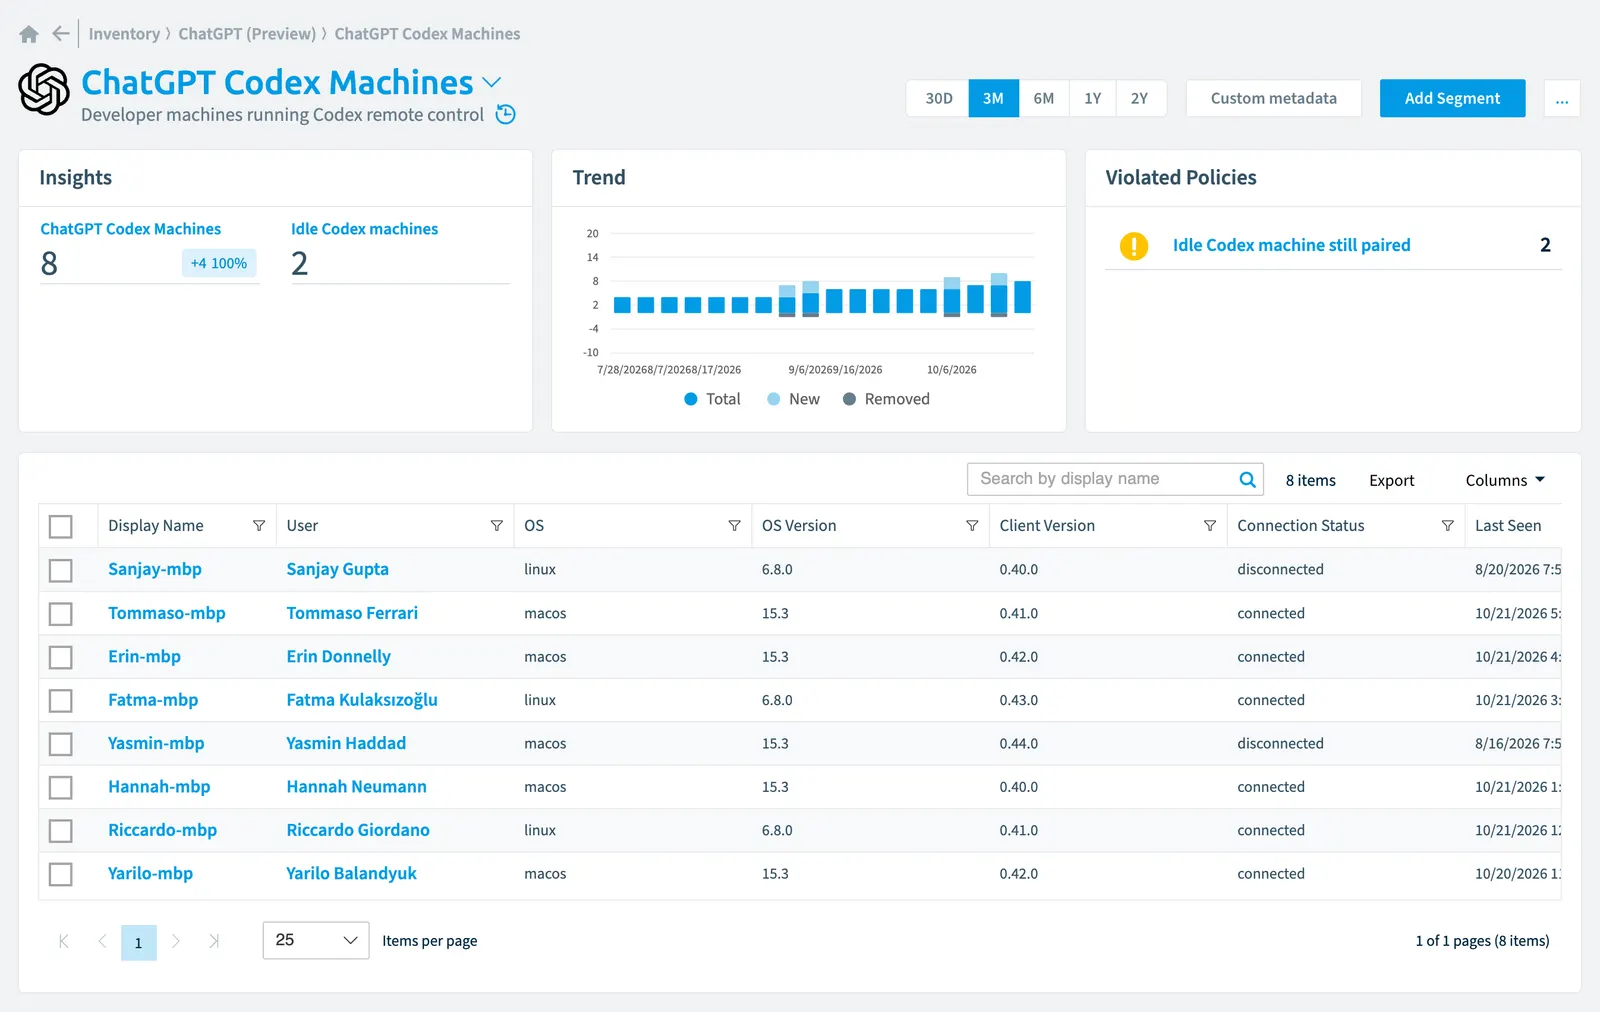Viewport: 1600px width, 1012px height.
Task: Open the history clock icon beside description
Action: point(506,114)
